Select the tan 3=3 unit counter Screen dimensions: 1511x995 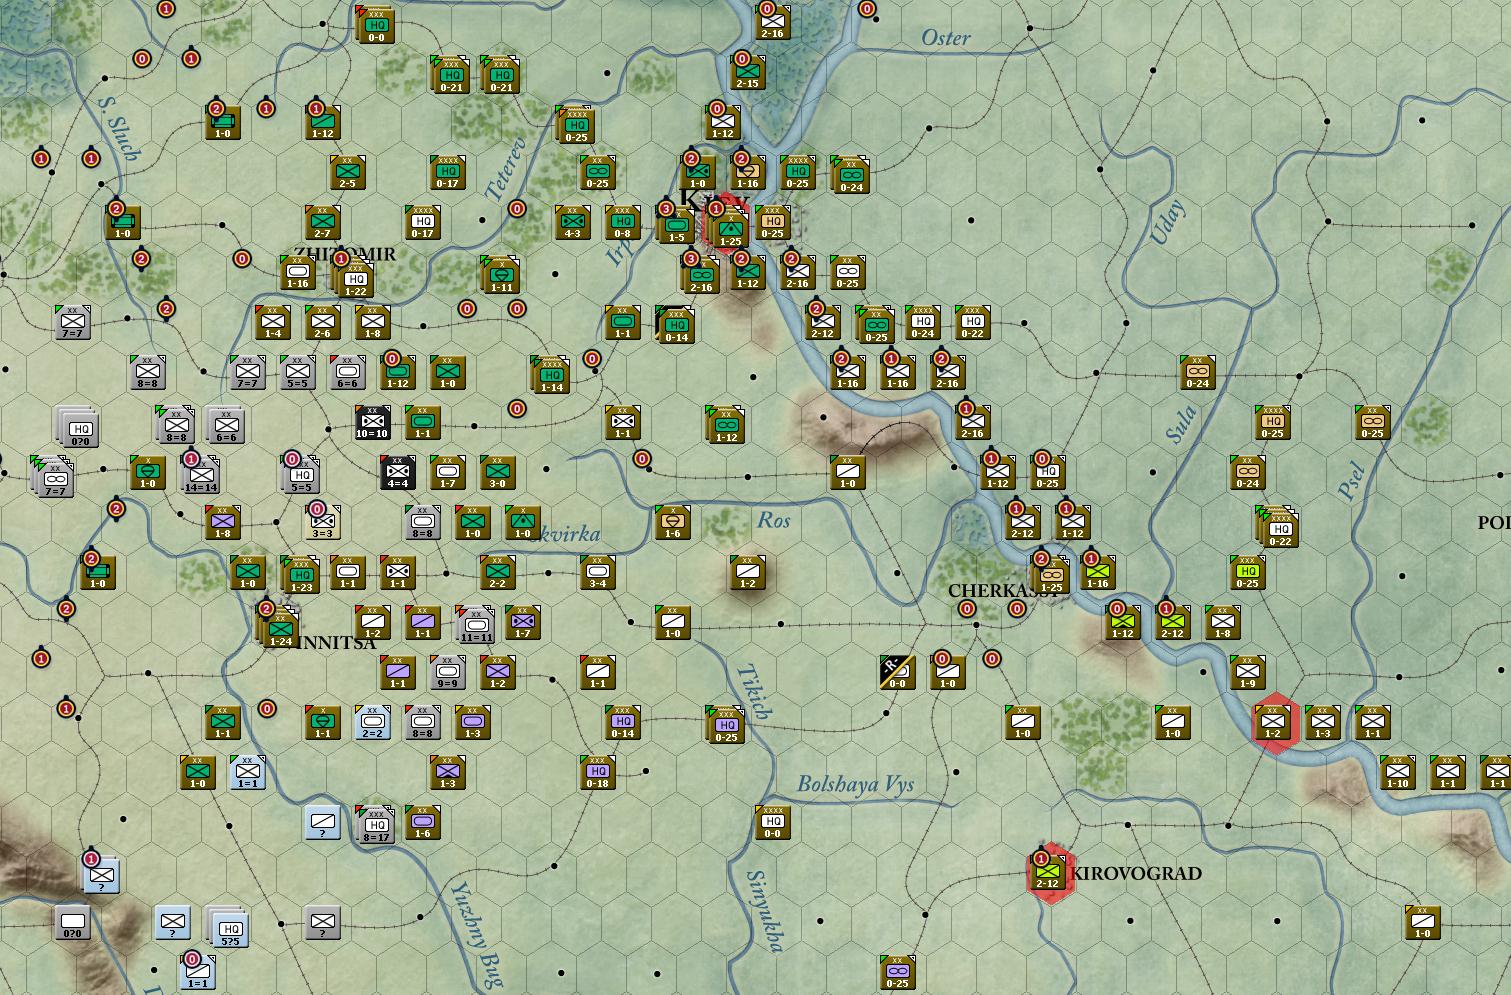tap(322, 522)
